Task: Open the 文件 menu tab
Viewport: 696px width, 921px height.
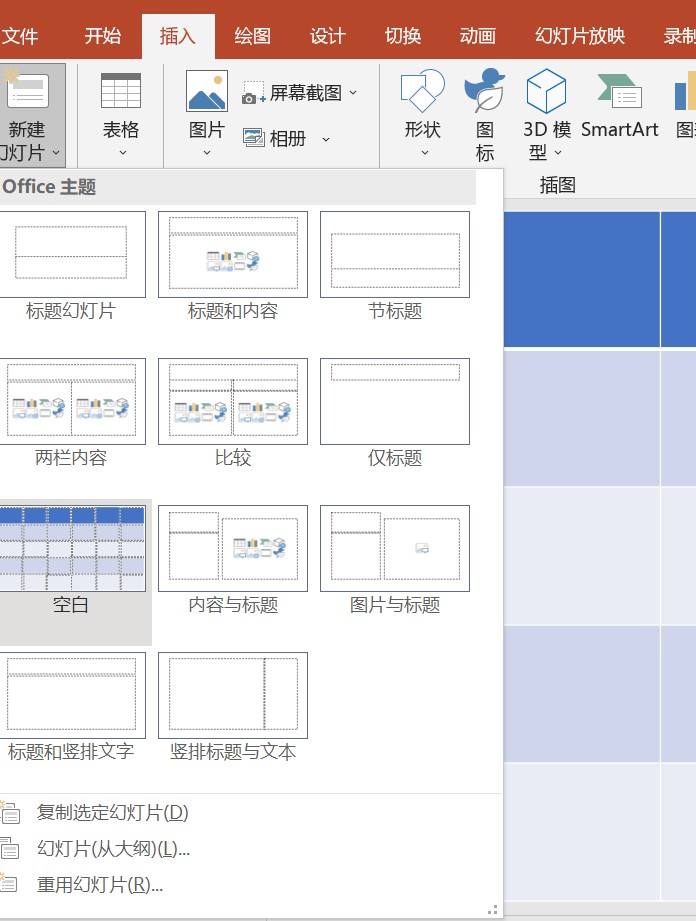Action: point(19,36)
